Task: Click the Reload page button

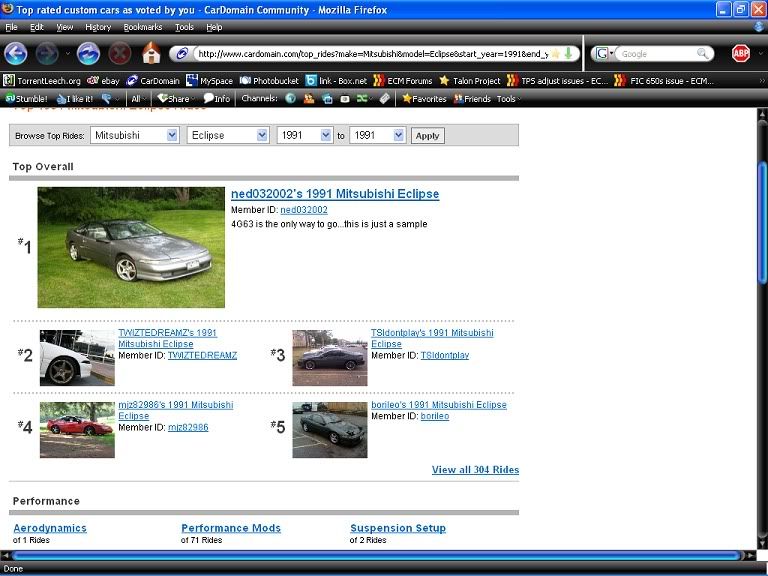Action: [x=88, y=53]
